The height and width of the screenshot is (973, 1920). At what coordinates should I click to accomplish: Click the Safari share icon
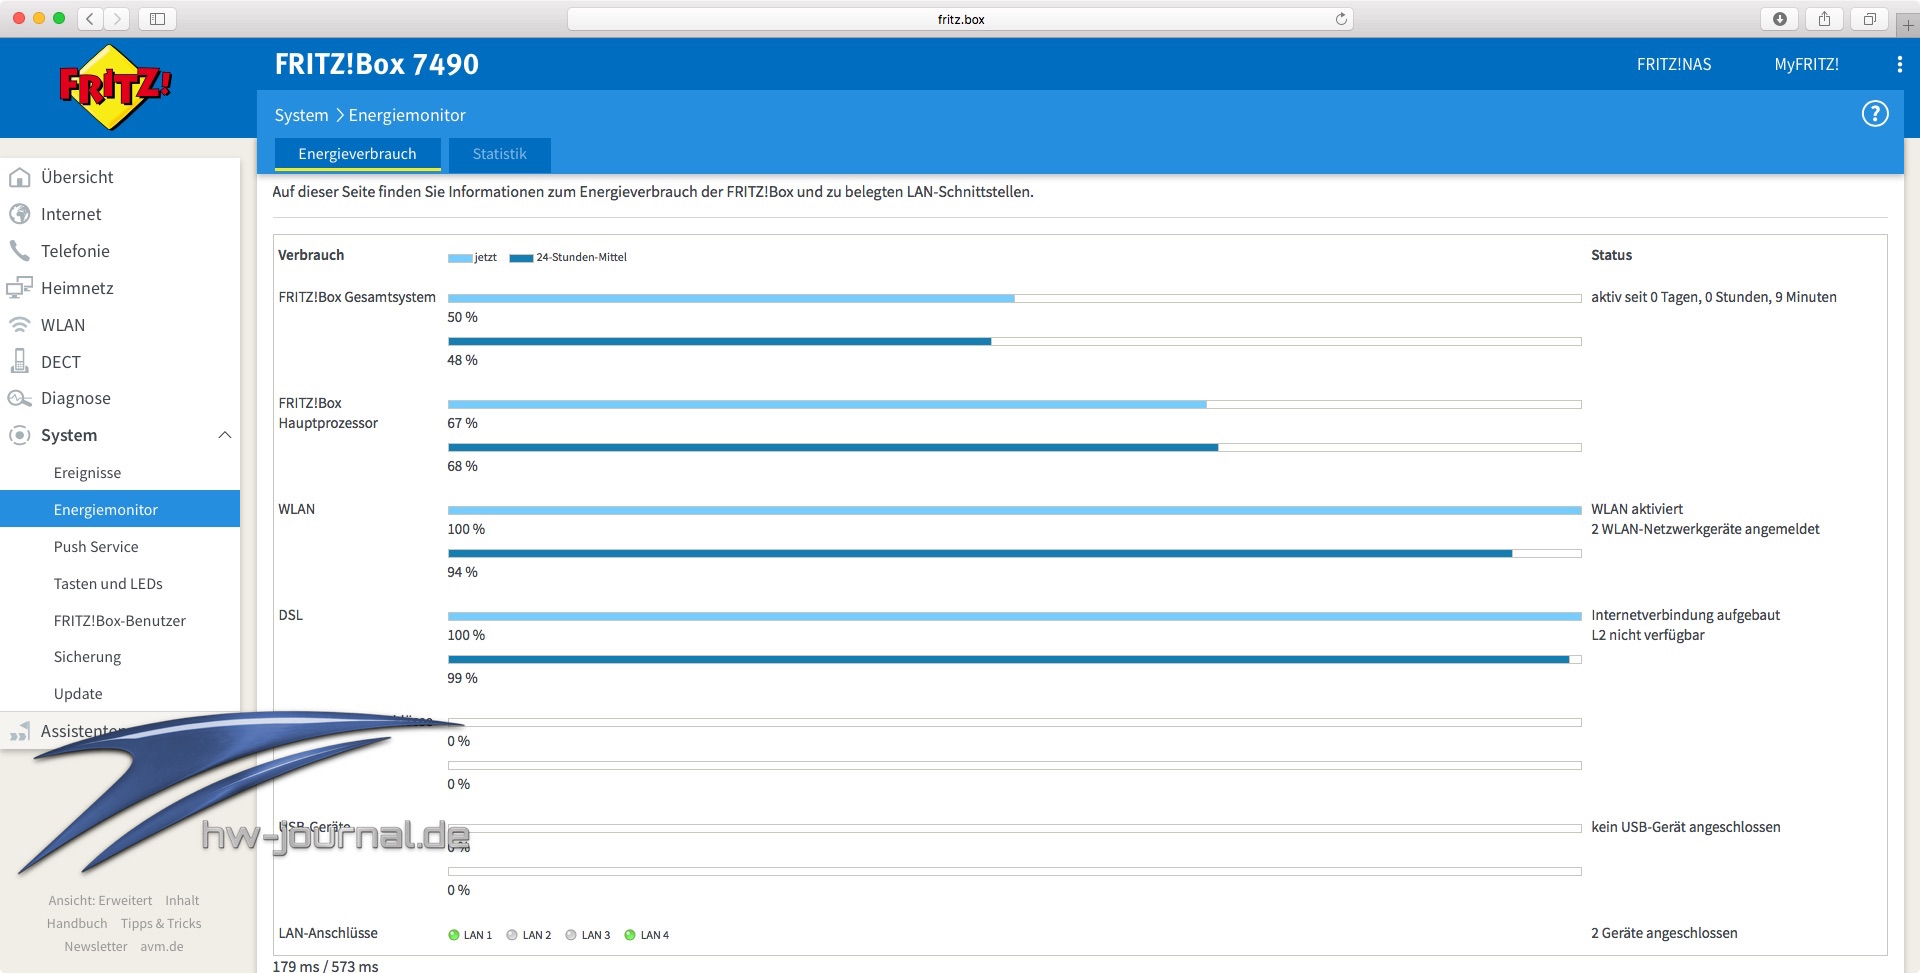point(1825,18)
